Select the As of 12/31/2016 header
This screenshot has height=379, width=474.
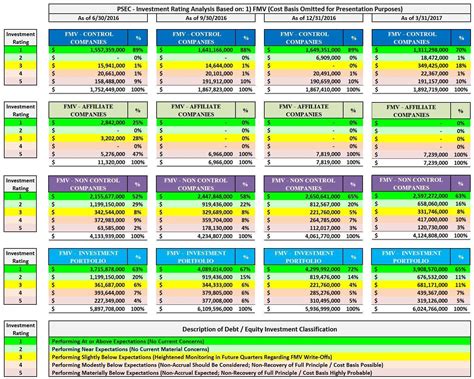[x=313, y=18]
